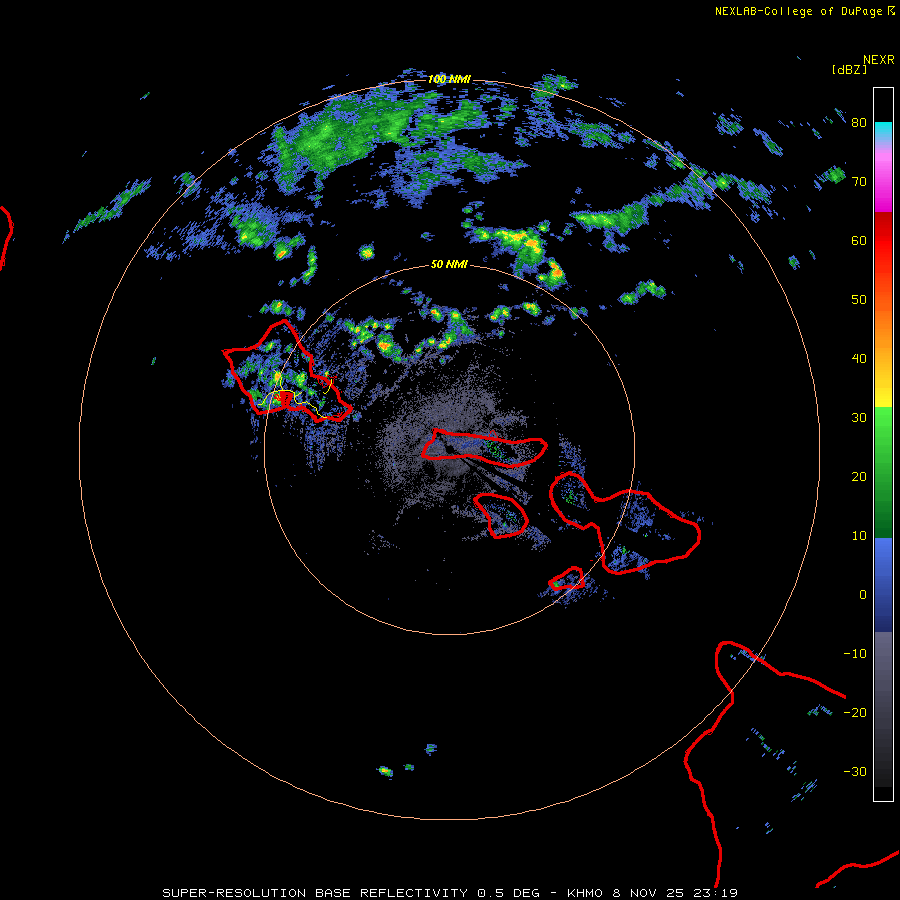
Task: Click the -10 value on the dBZ scale
Action: (855, 654)
